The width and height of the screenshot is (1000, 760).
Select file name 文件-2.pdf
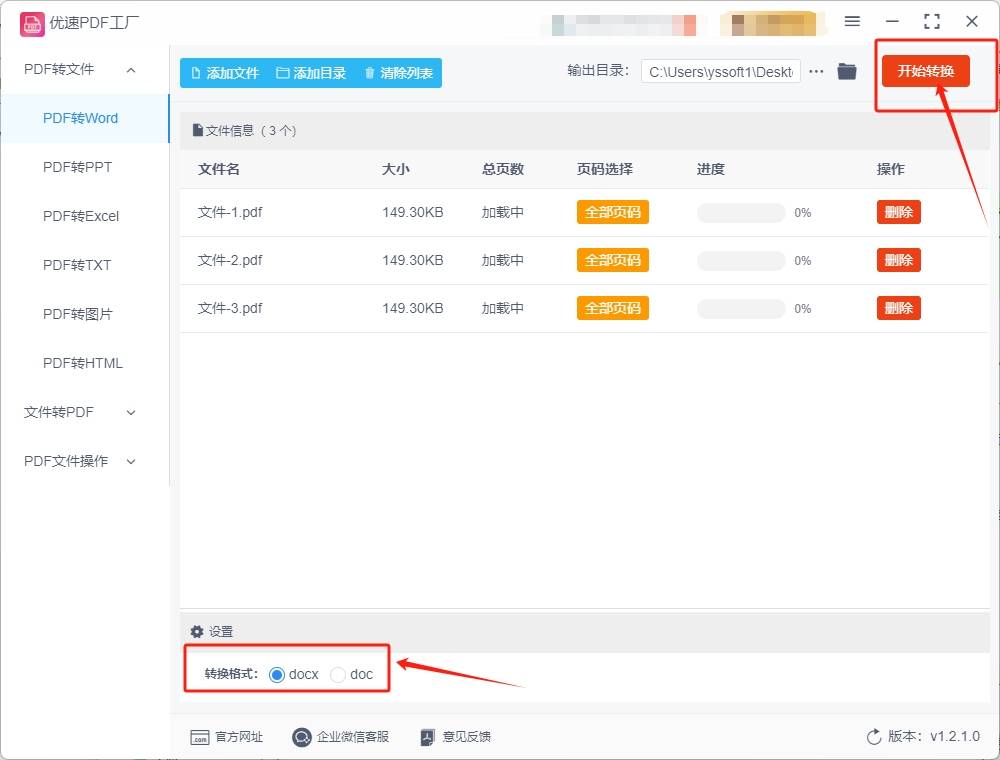tap(230, 260)
